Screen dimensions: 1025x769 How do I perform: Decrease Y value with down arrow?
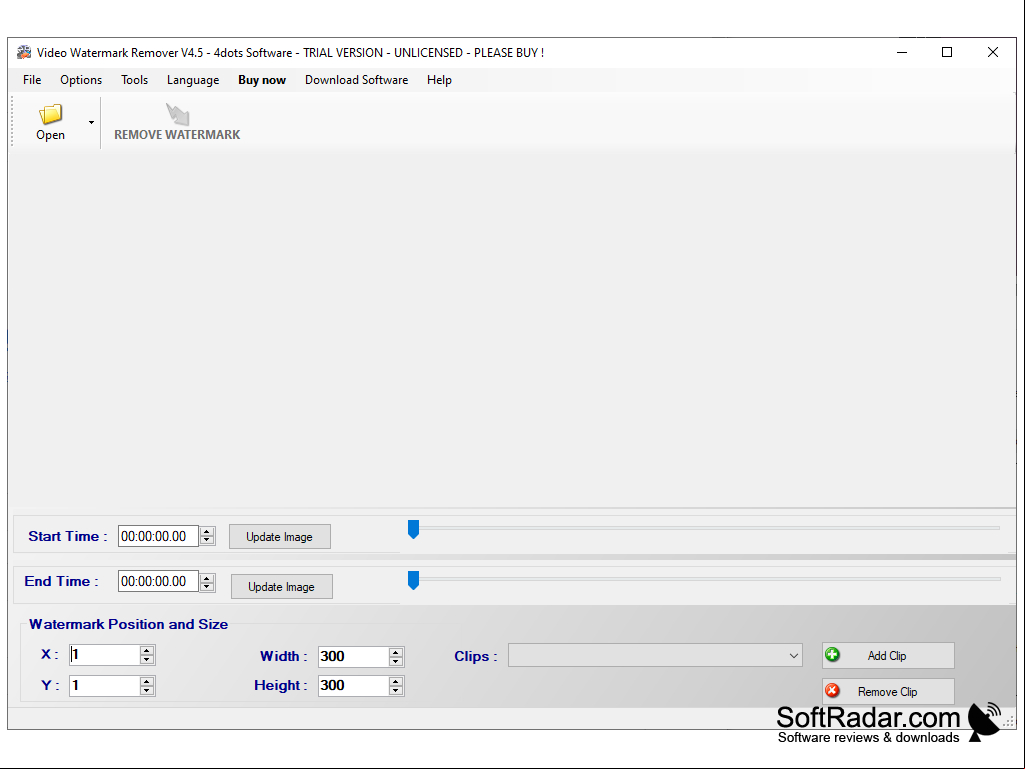coord(147,691)
